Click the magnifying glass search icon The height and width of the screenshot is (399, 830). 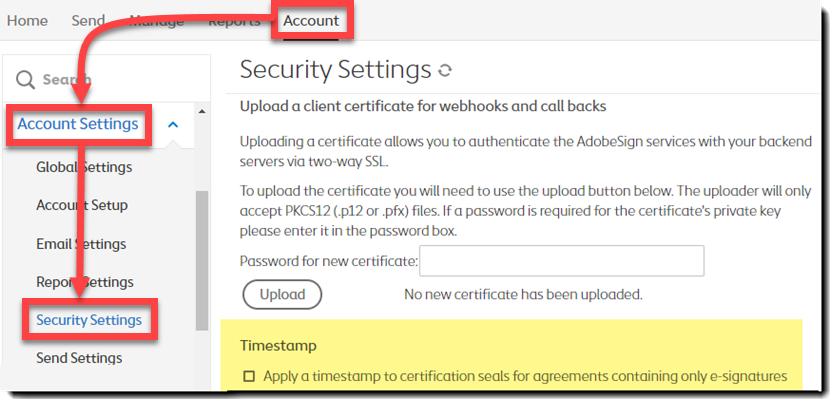(25, 80)
